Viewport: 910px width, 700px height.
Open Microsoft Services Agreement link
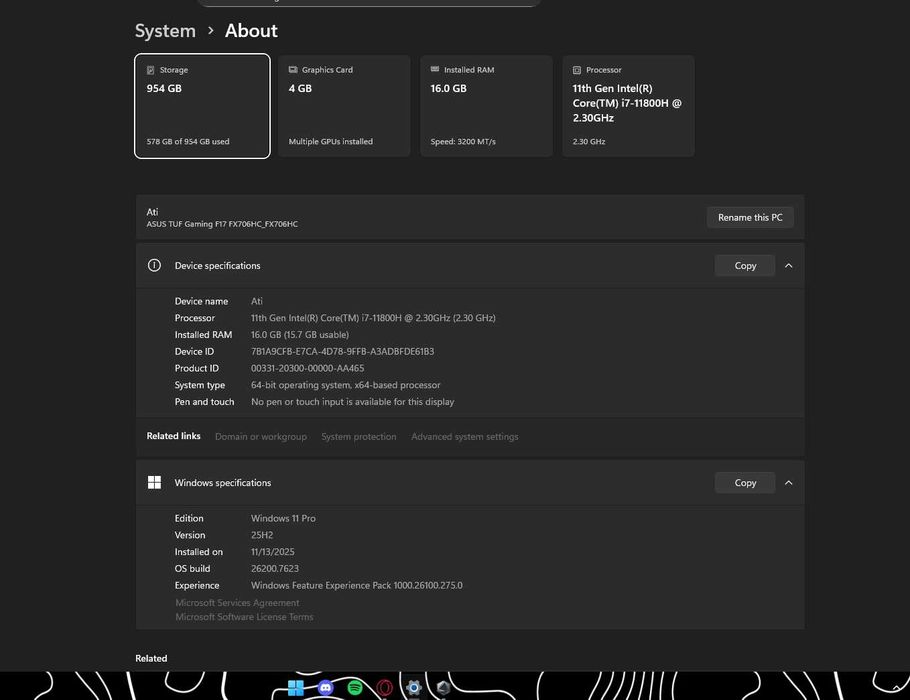tap(237, 602)
